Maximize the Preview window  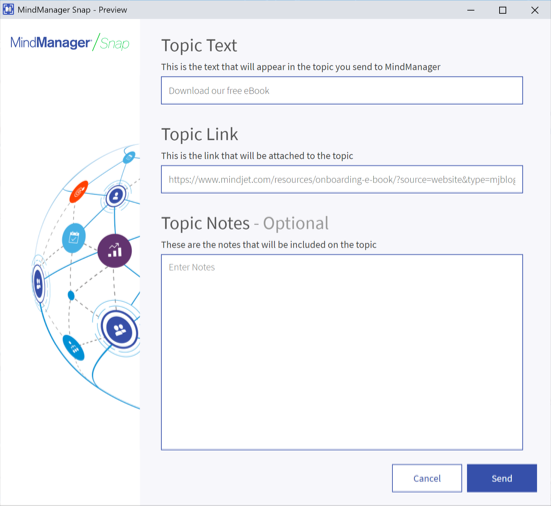tap(503, 10)
